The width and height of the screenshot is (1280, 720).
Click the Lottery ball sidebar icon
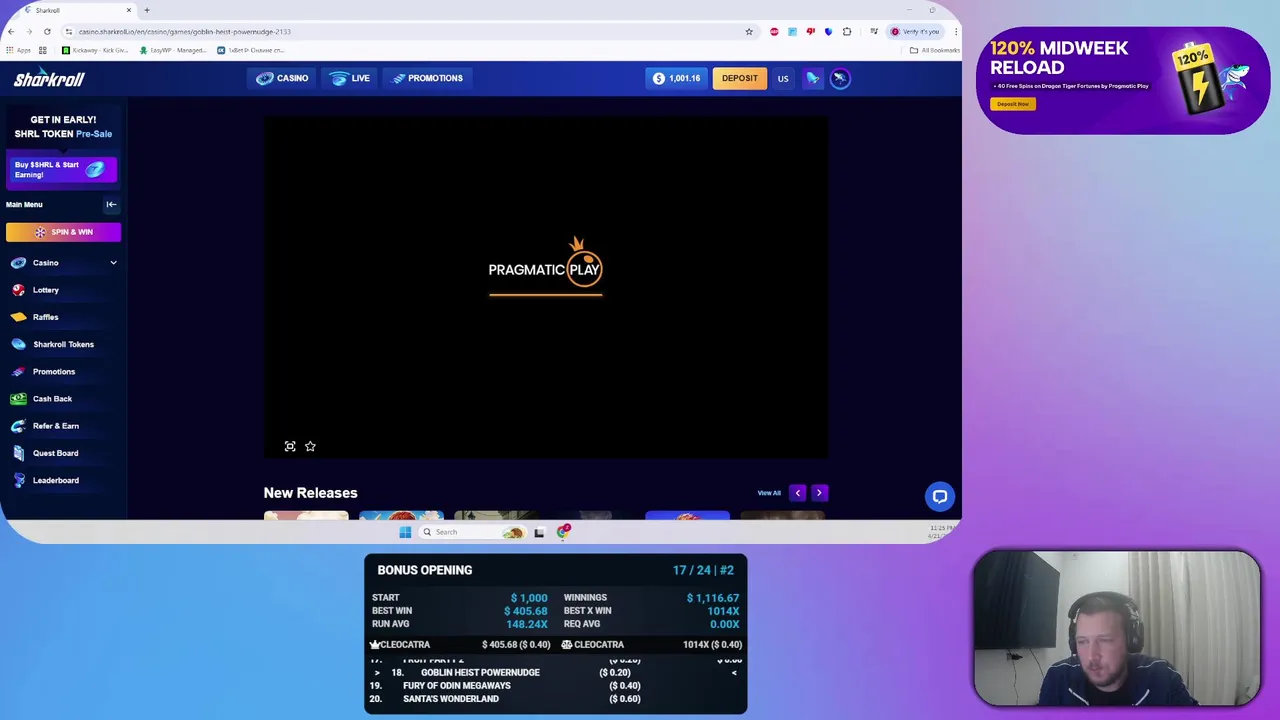click(18, 290)
